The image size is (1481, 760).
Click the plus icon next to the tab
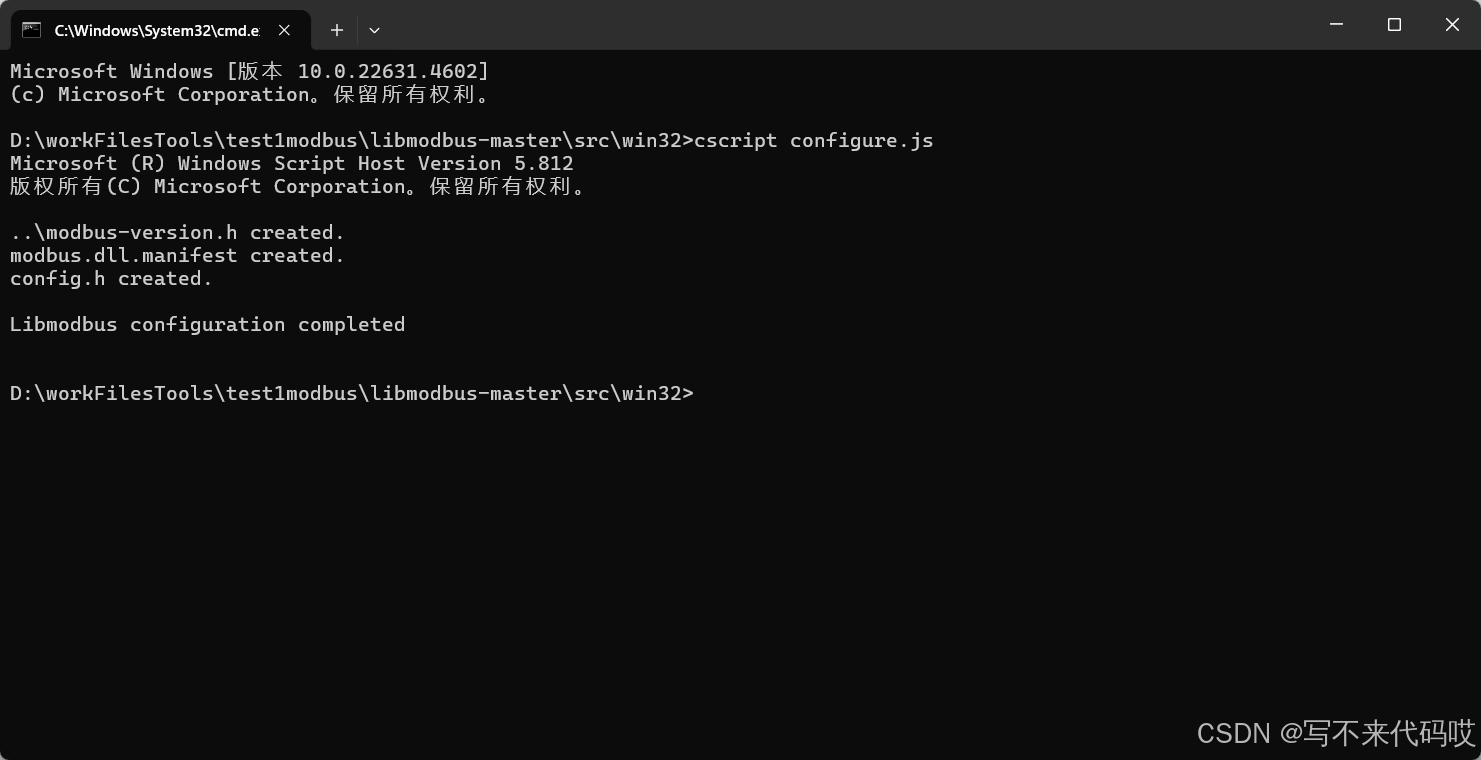[x=336, y=30]
